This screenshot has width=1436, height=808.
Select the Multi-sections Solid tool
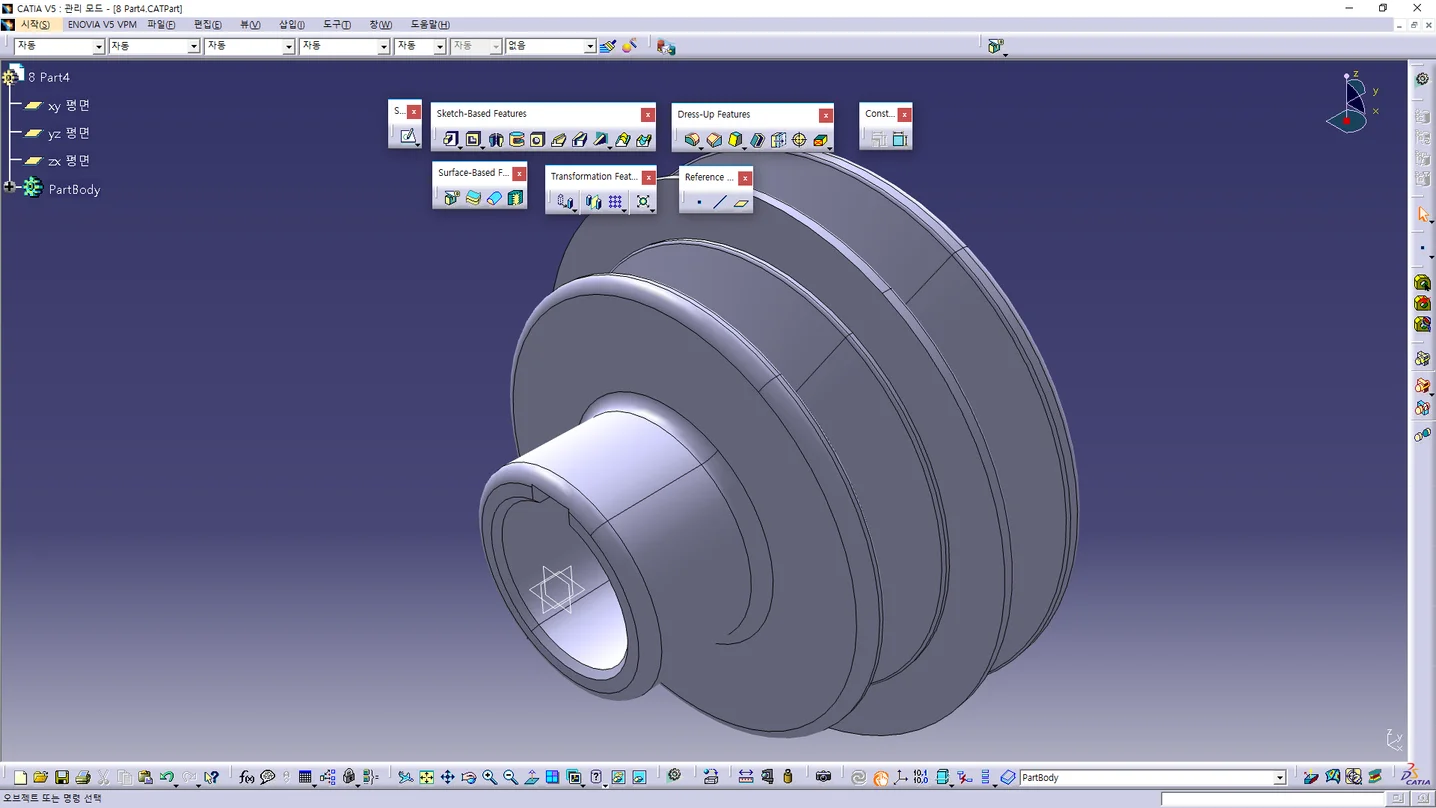[622, 140]
